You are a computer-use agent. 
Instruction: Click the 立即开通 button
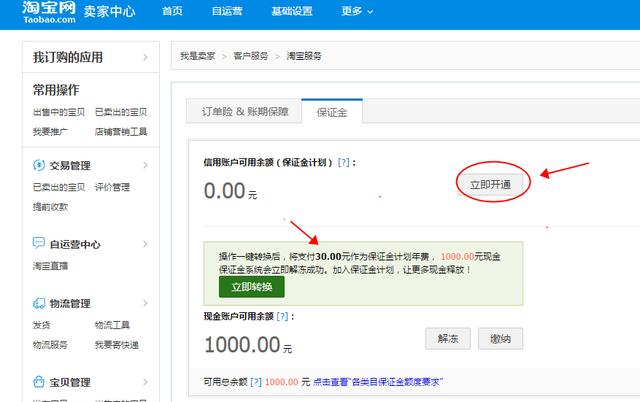point(490,185)
